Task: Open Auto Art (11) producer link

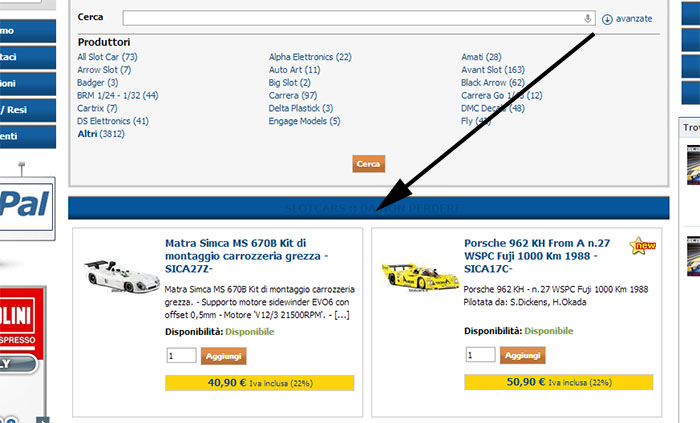Action: pos(295,70)
